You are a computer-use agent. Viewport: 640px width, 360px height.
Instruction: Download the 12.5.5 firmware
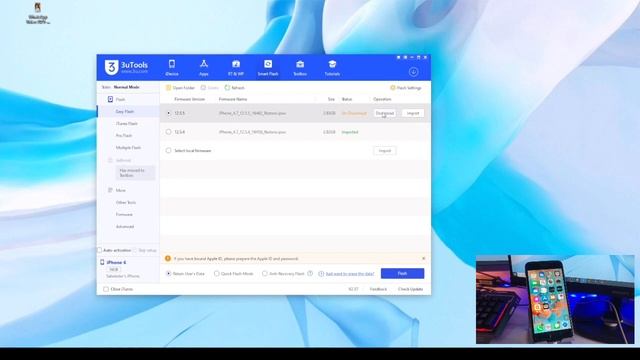384,113
